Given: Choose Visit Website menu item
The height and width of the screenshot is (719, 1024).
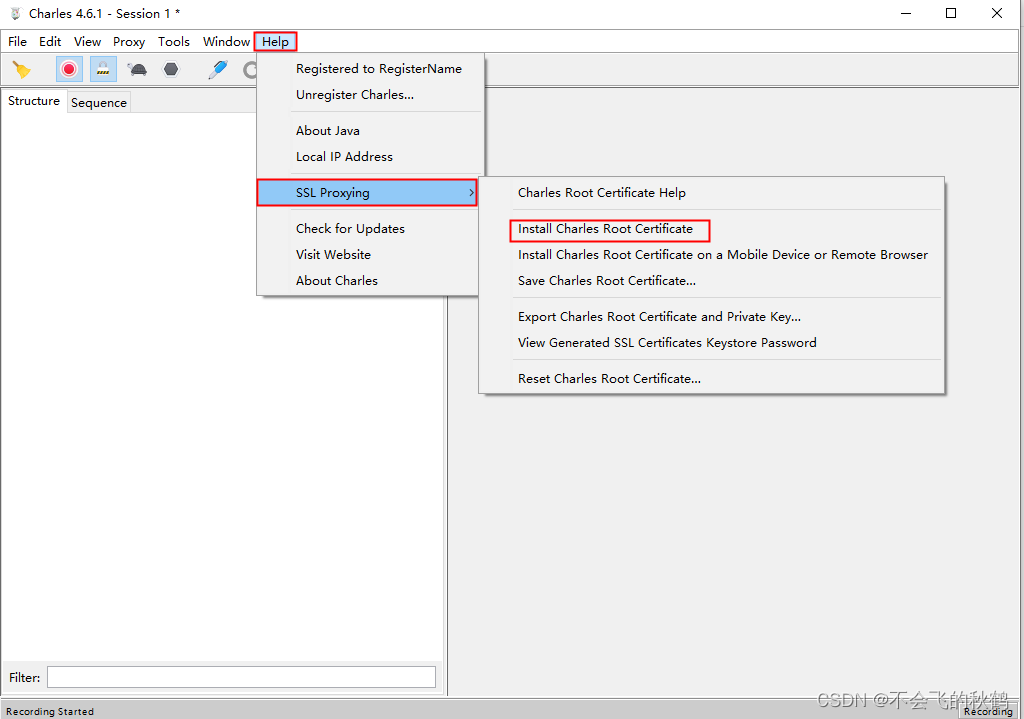Looking at the screenshot, I should tap(368, 255).
